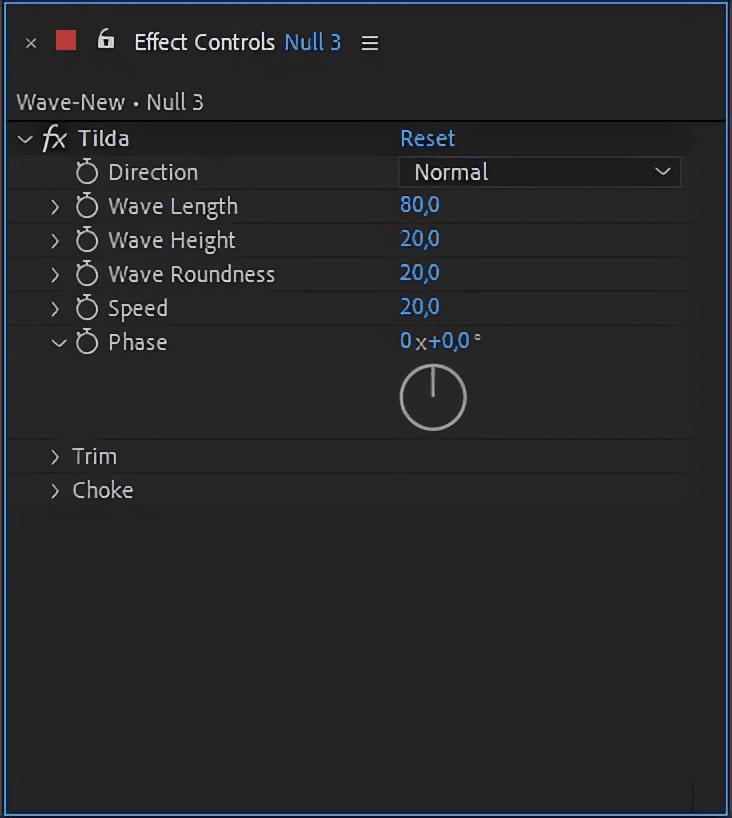This screenshot has width=732, height=818.
Task: Close the Effect Controls panel tab
Action: point(31,43)
